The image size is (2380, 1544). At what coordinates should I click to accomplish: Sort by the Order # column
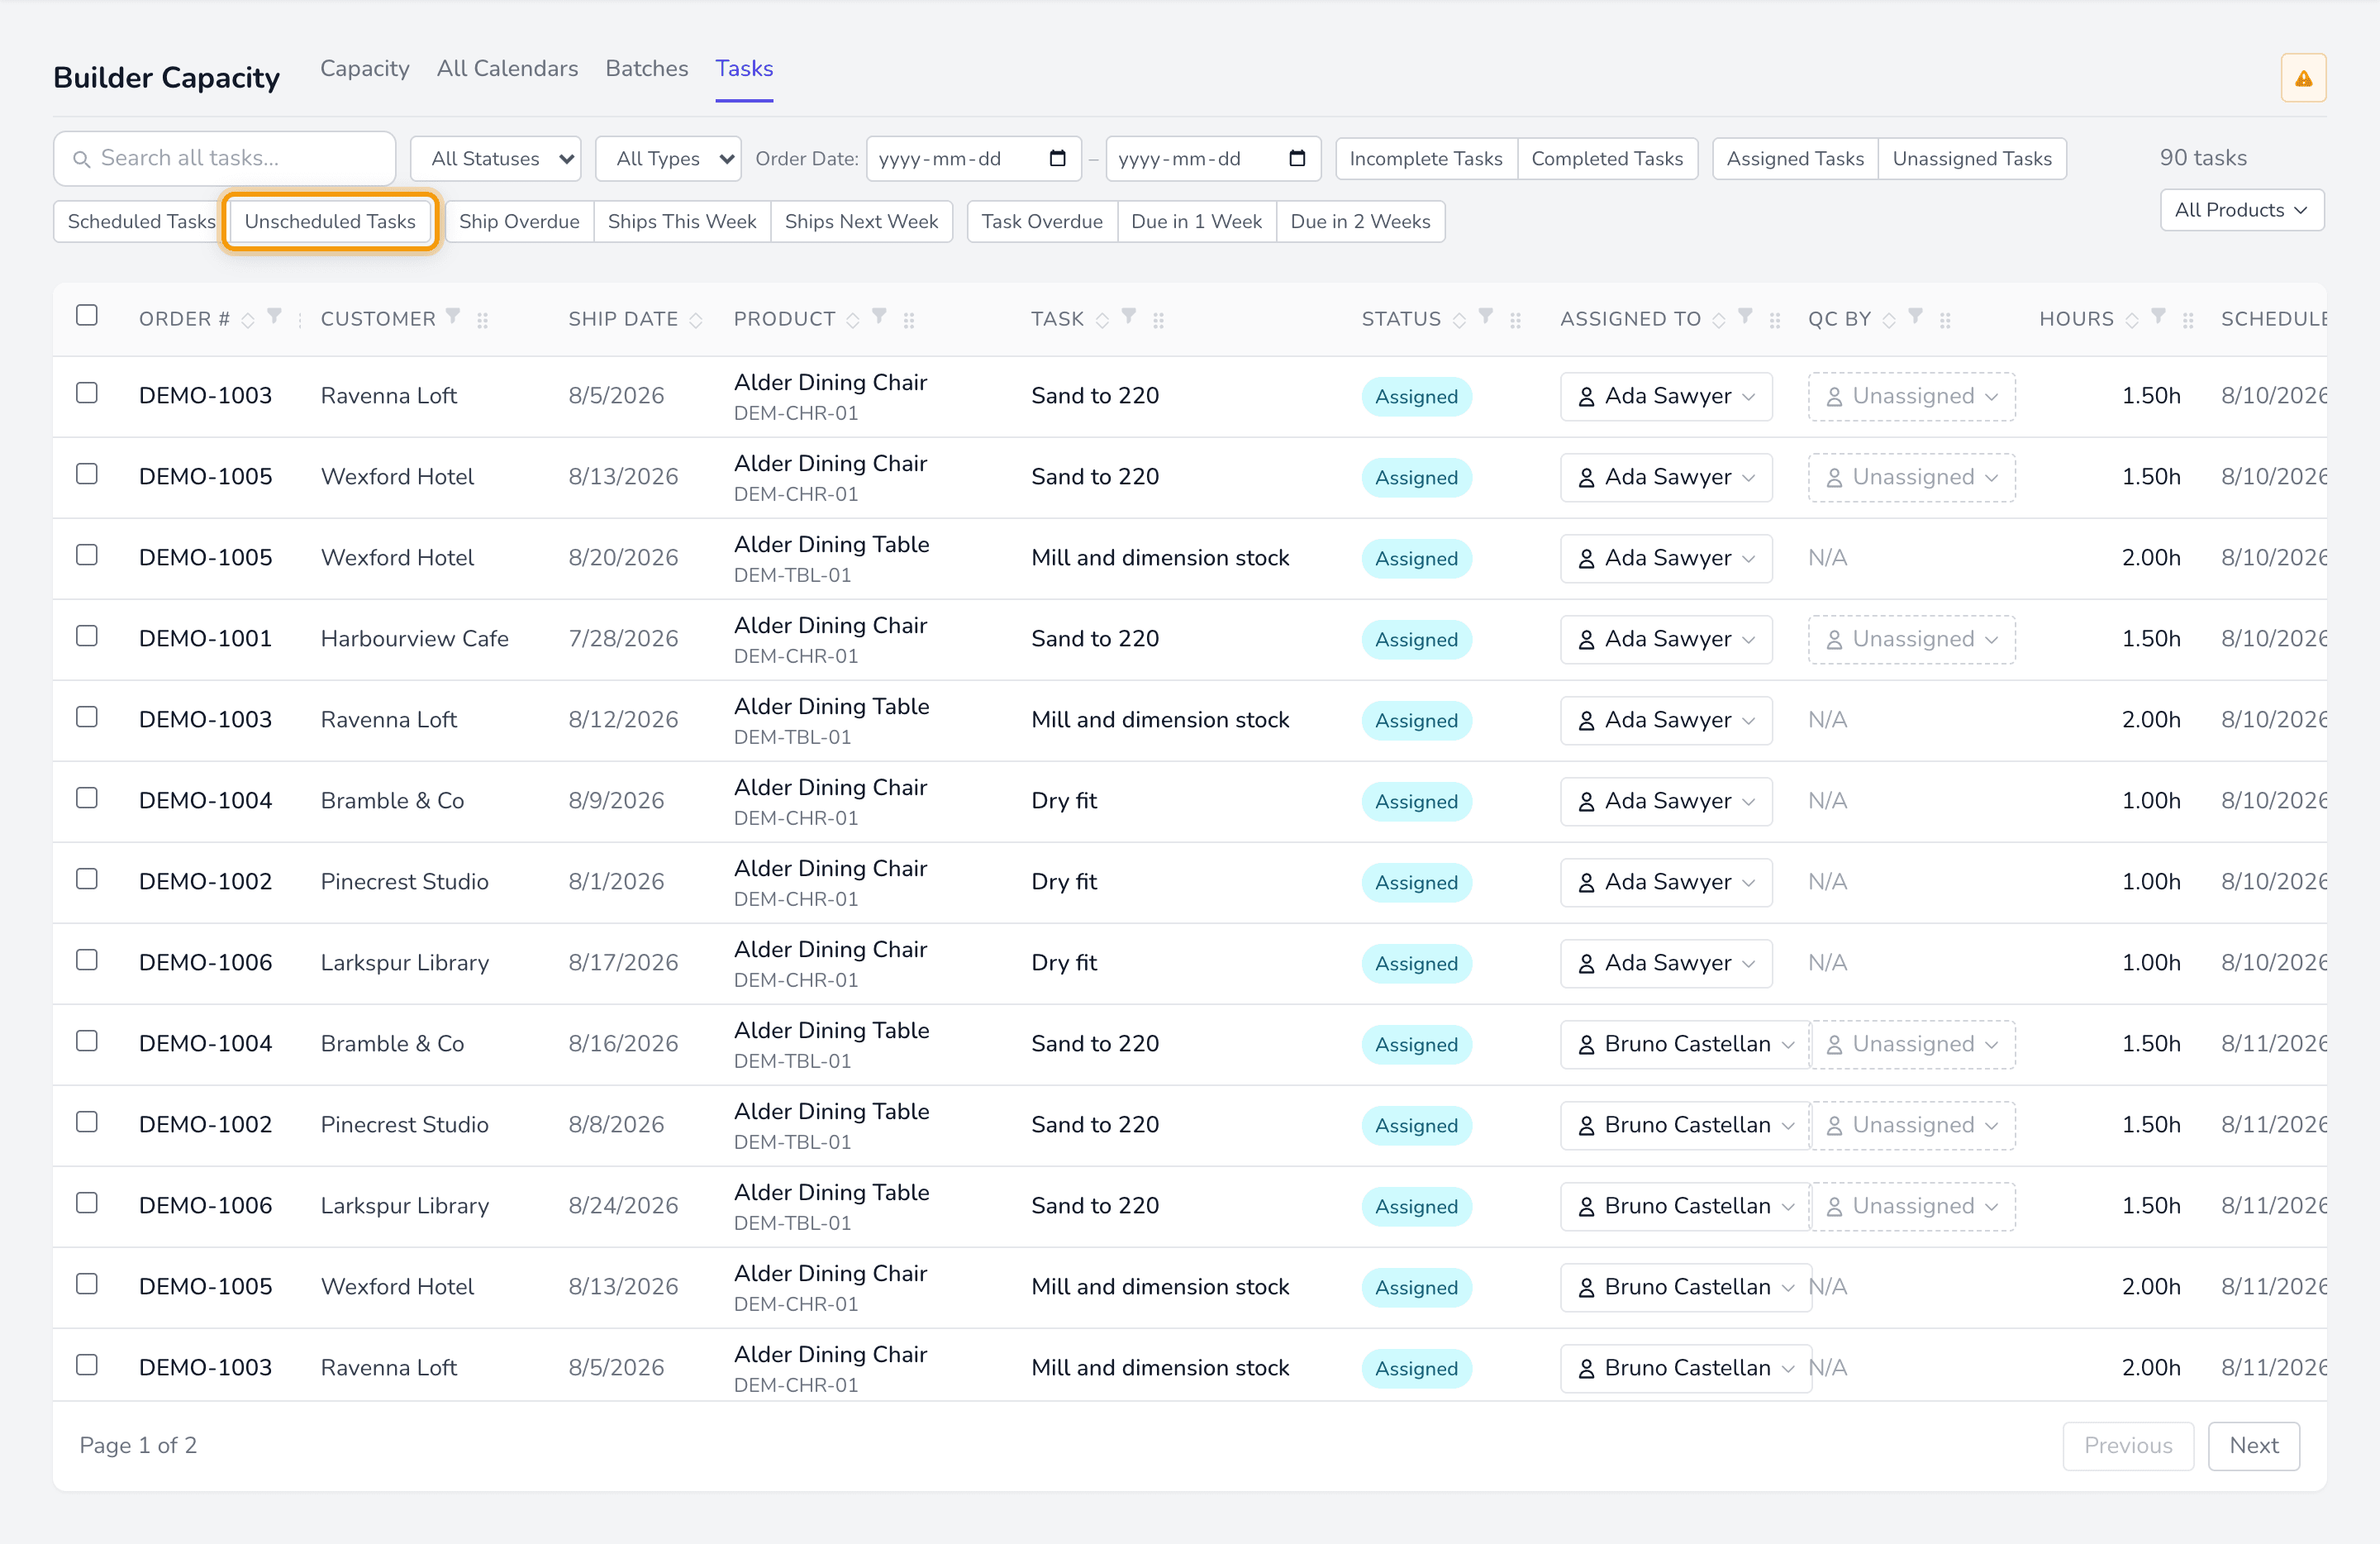(248, 320)
